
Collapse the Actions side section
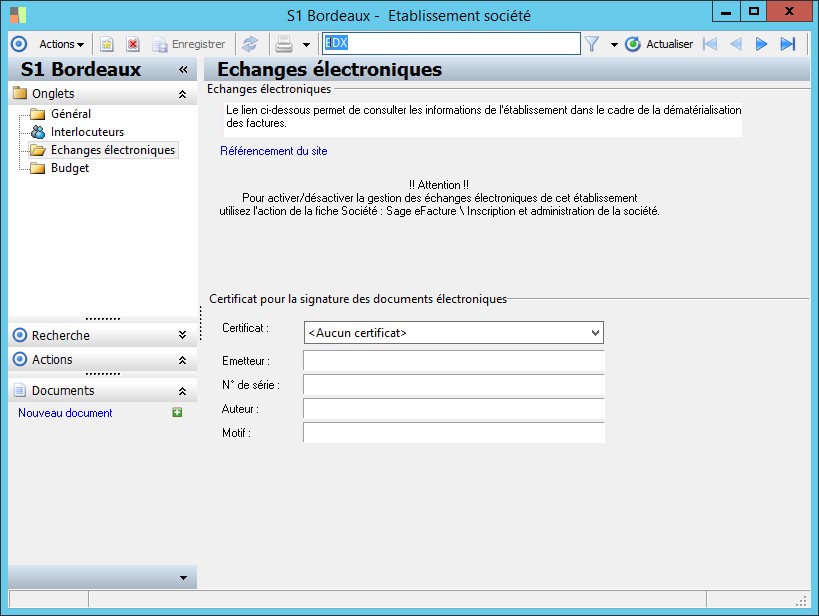pos(182,359)
